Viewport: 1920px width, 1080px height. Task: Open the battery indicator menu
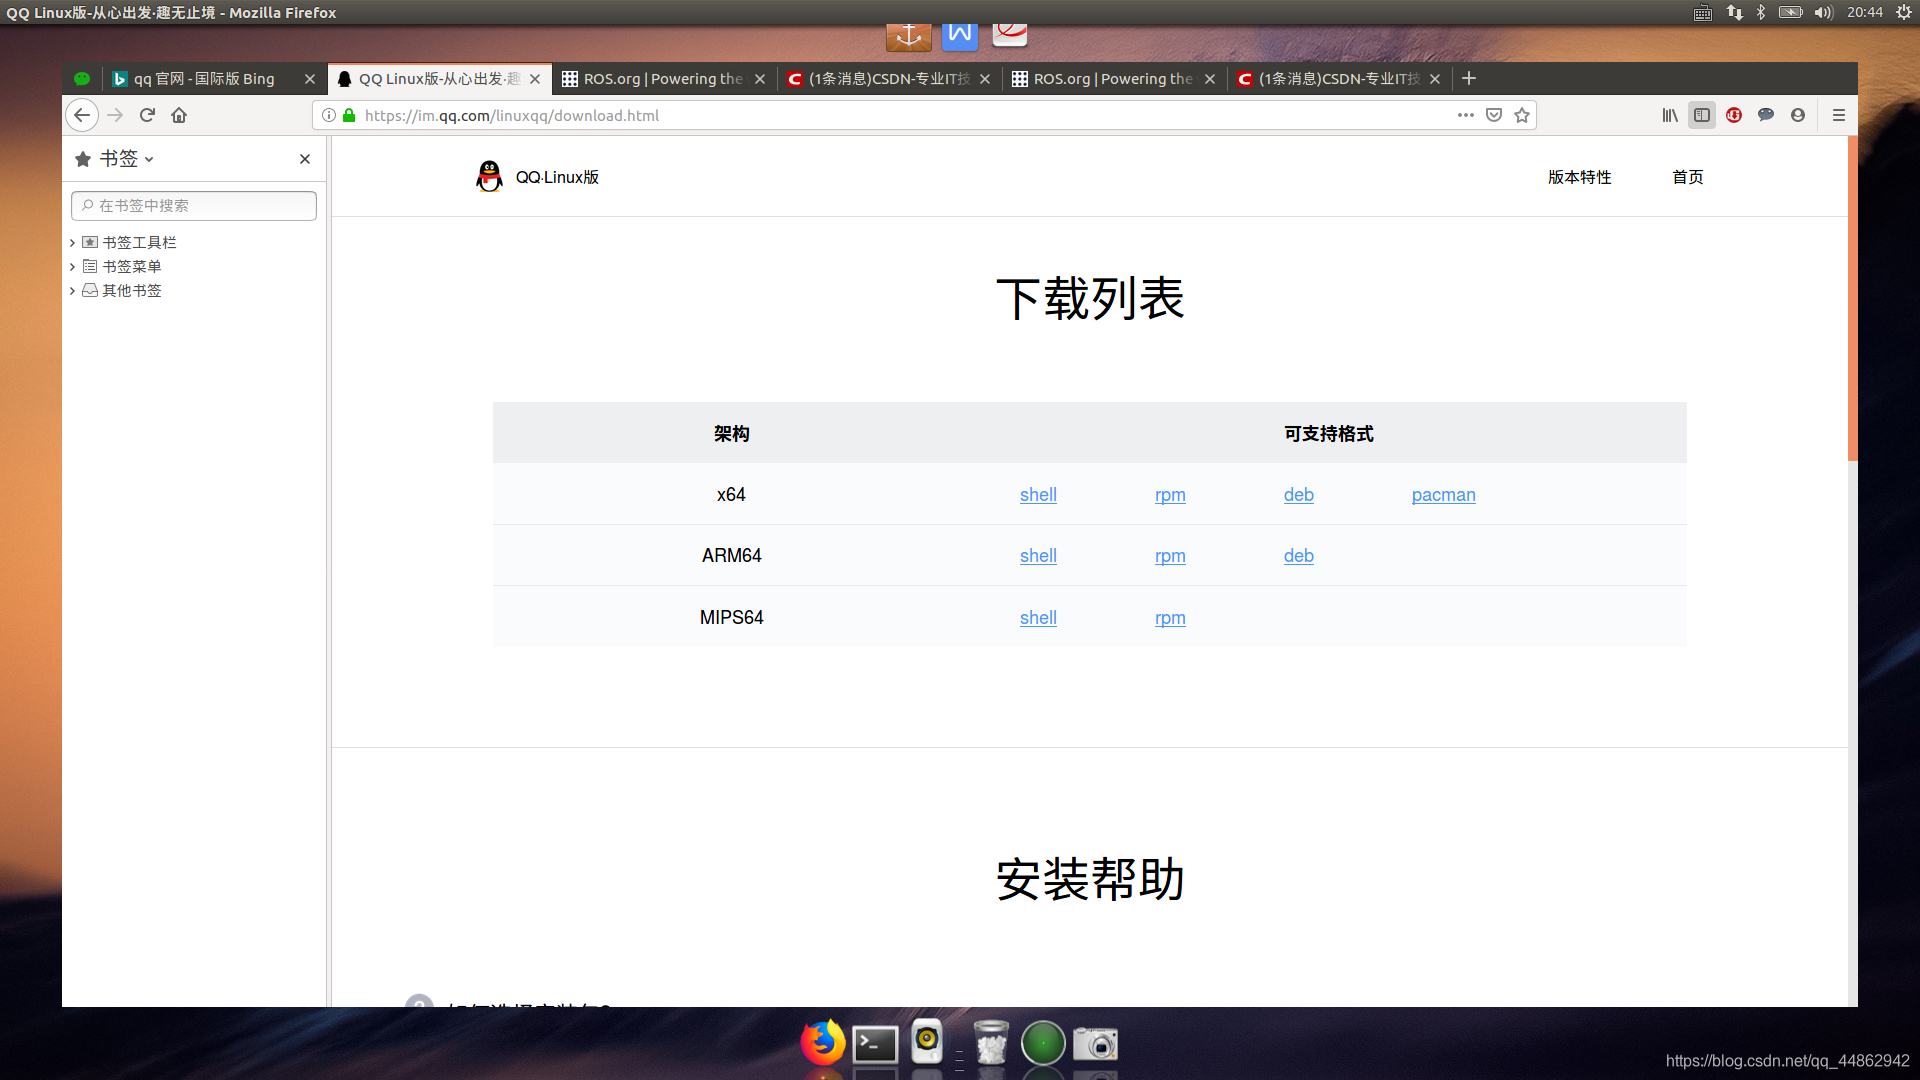pos(1791,12)
